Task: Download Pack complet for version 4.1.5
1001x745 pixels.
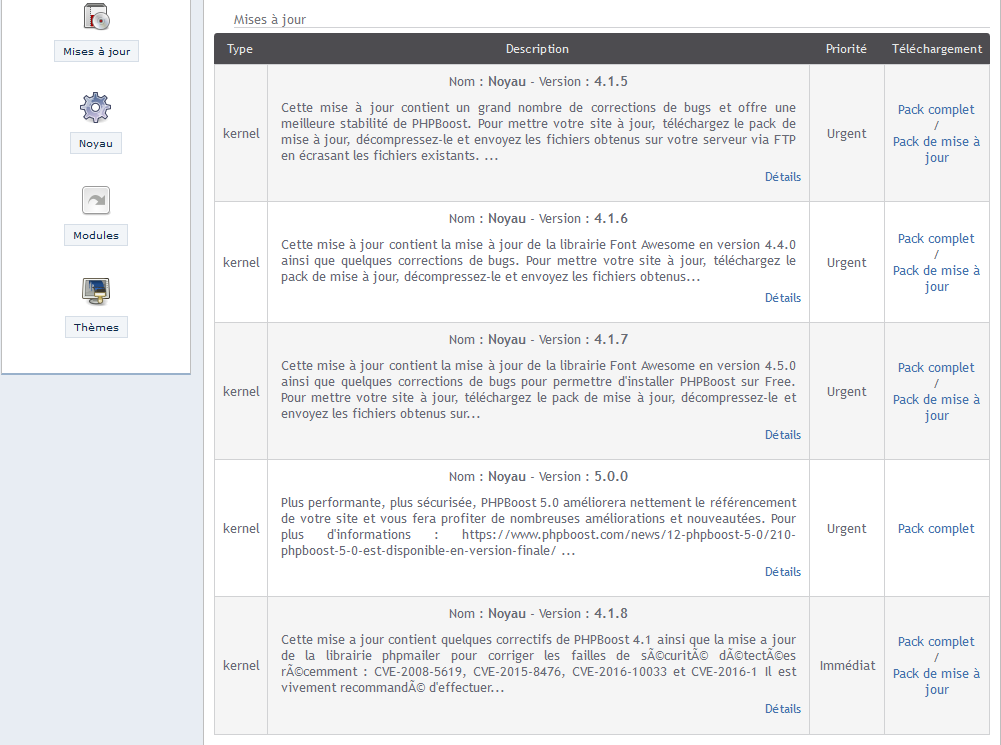Action: (936, 110)
